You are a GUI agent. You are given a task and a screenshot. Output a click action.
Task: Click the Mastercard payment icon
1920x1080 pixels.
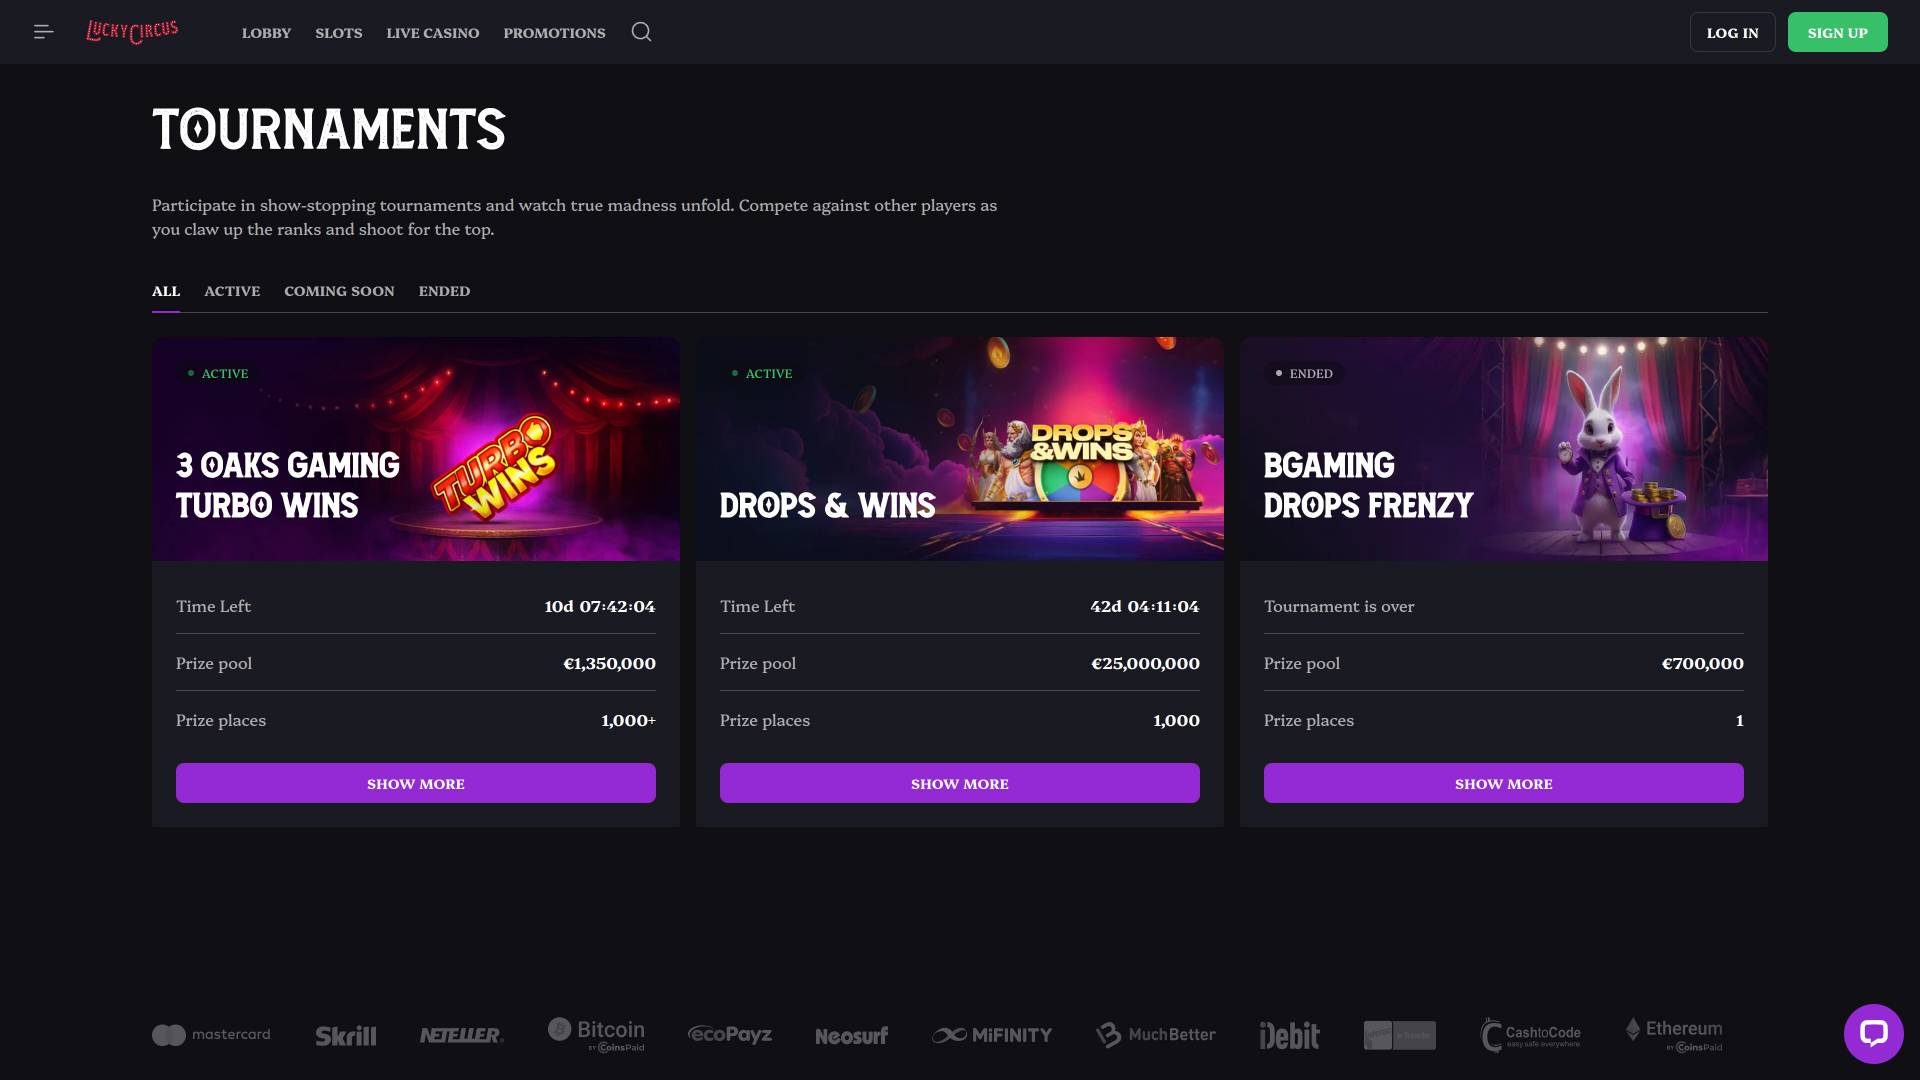(x=211, y=1034)
